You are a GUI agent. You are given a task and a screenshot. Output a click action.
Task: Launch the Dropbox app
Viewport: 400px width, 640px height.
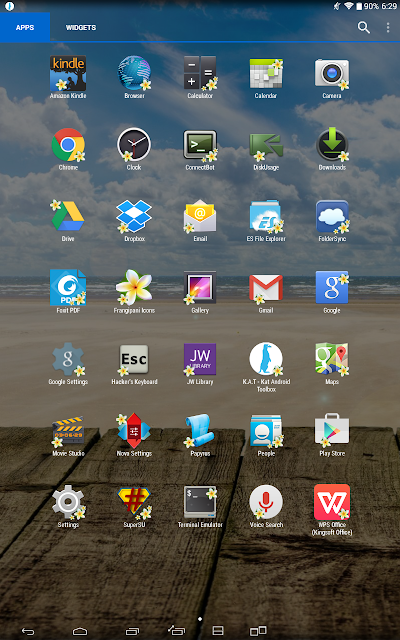[134, 216]
